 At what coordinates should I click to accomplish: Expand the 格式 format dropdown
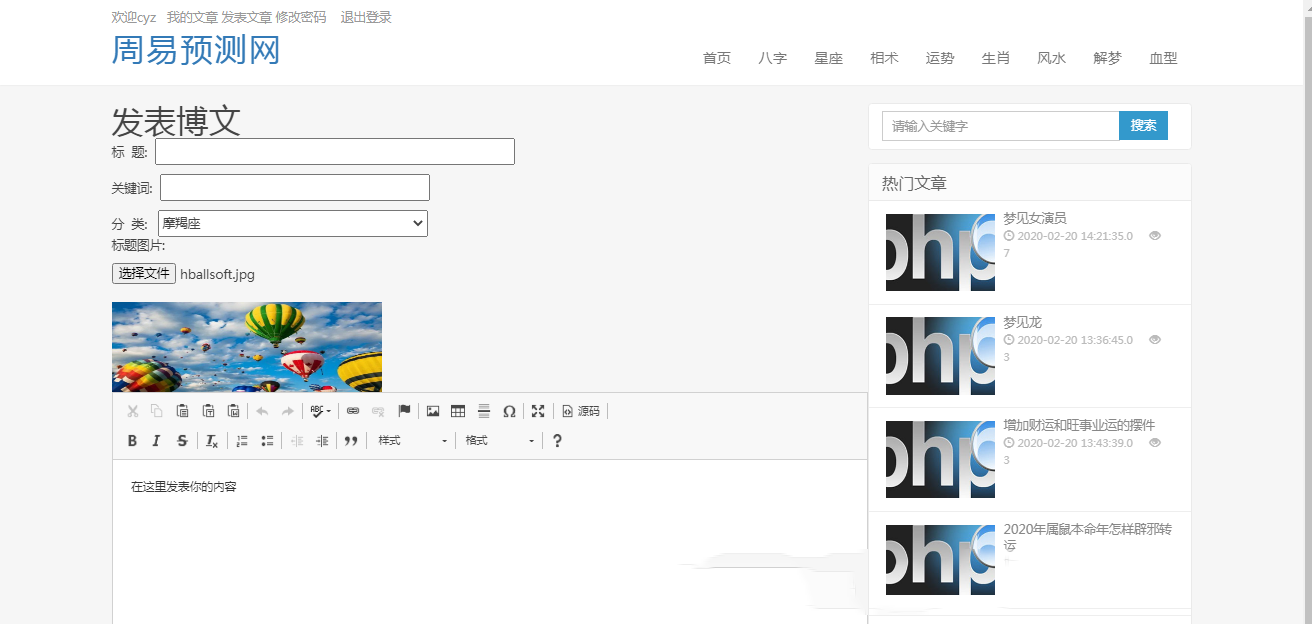point(500,441)
